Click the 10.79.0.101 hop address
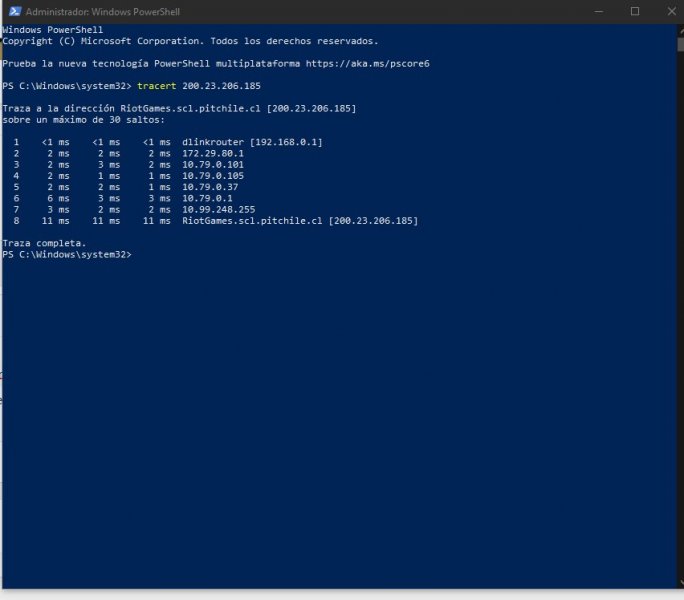Image resolution: width=684 pixels, height=600 pixels. tap(213, 165)
